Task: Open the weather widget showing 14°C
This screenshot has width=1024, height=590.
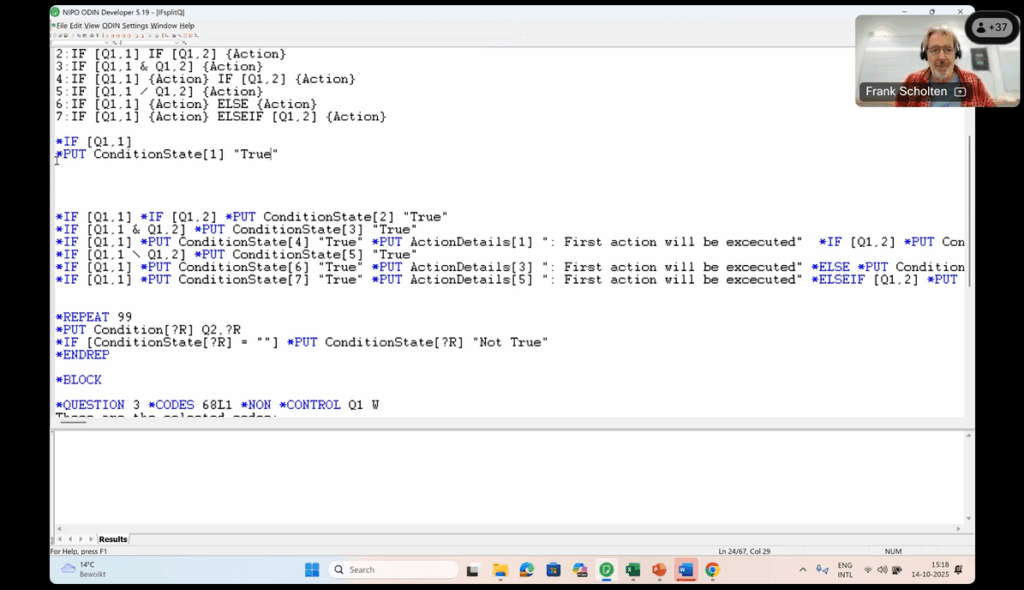Action: (x=84, y=570)
